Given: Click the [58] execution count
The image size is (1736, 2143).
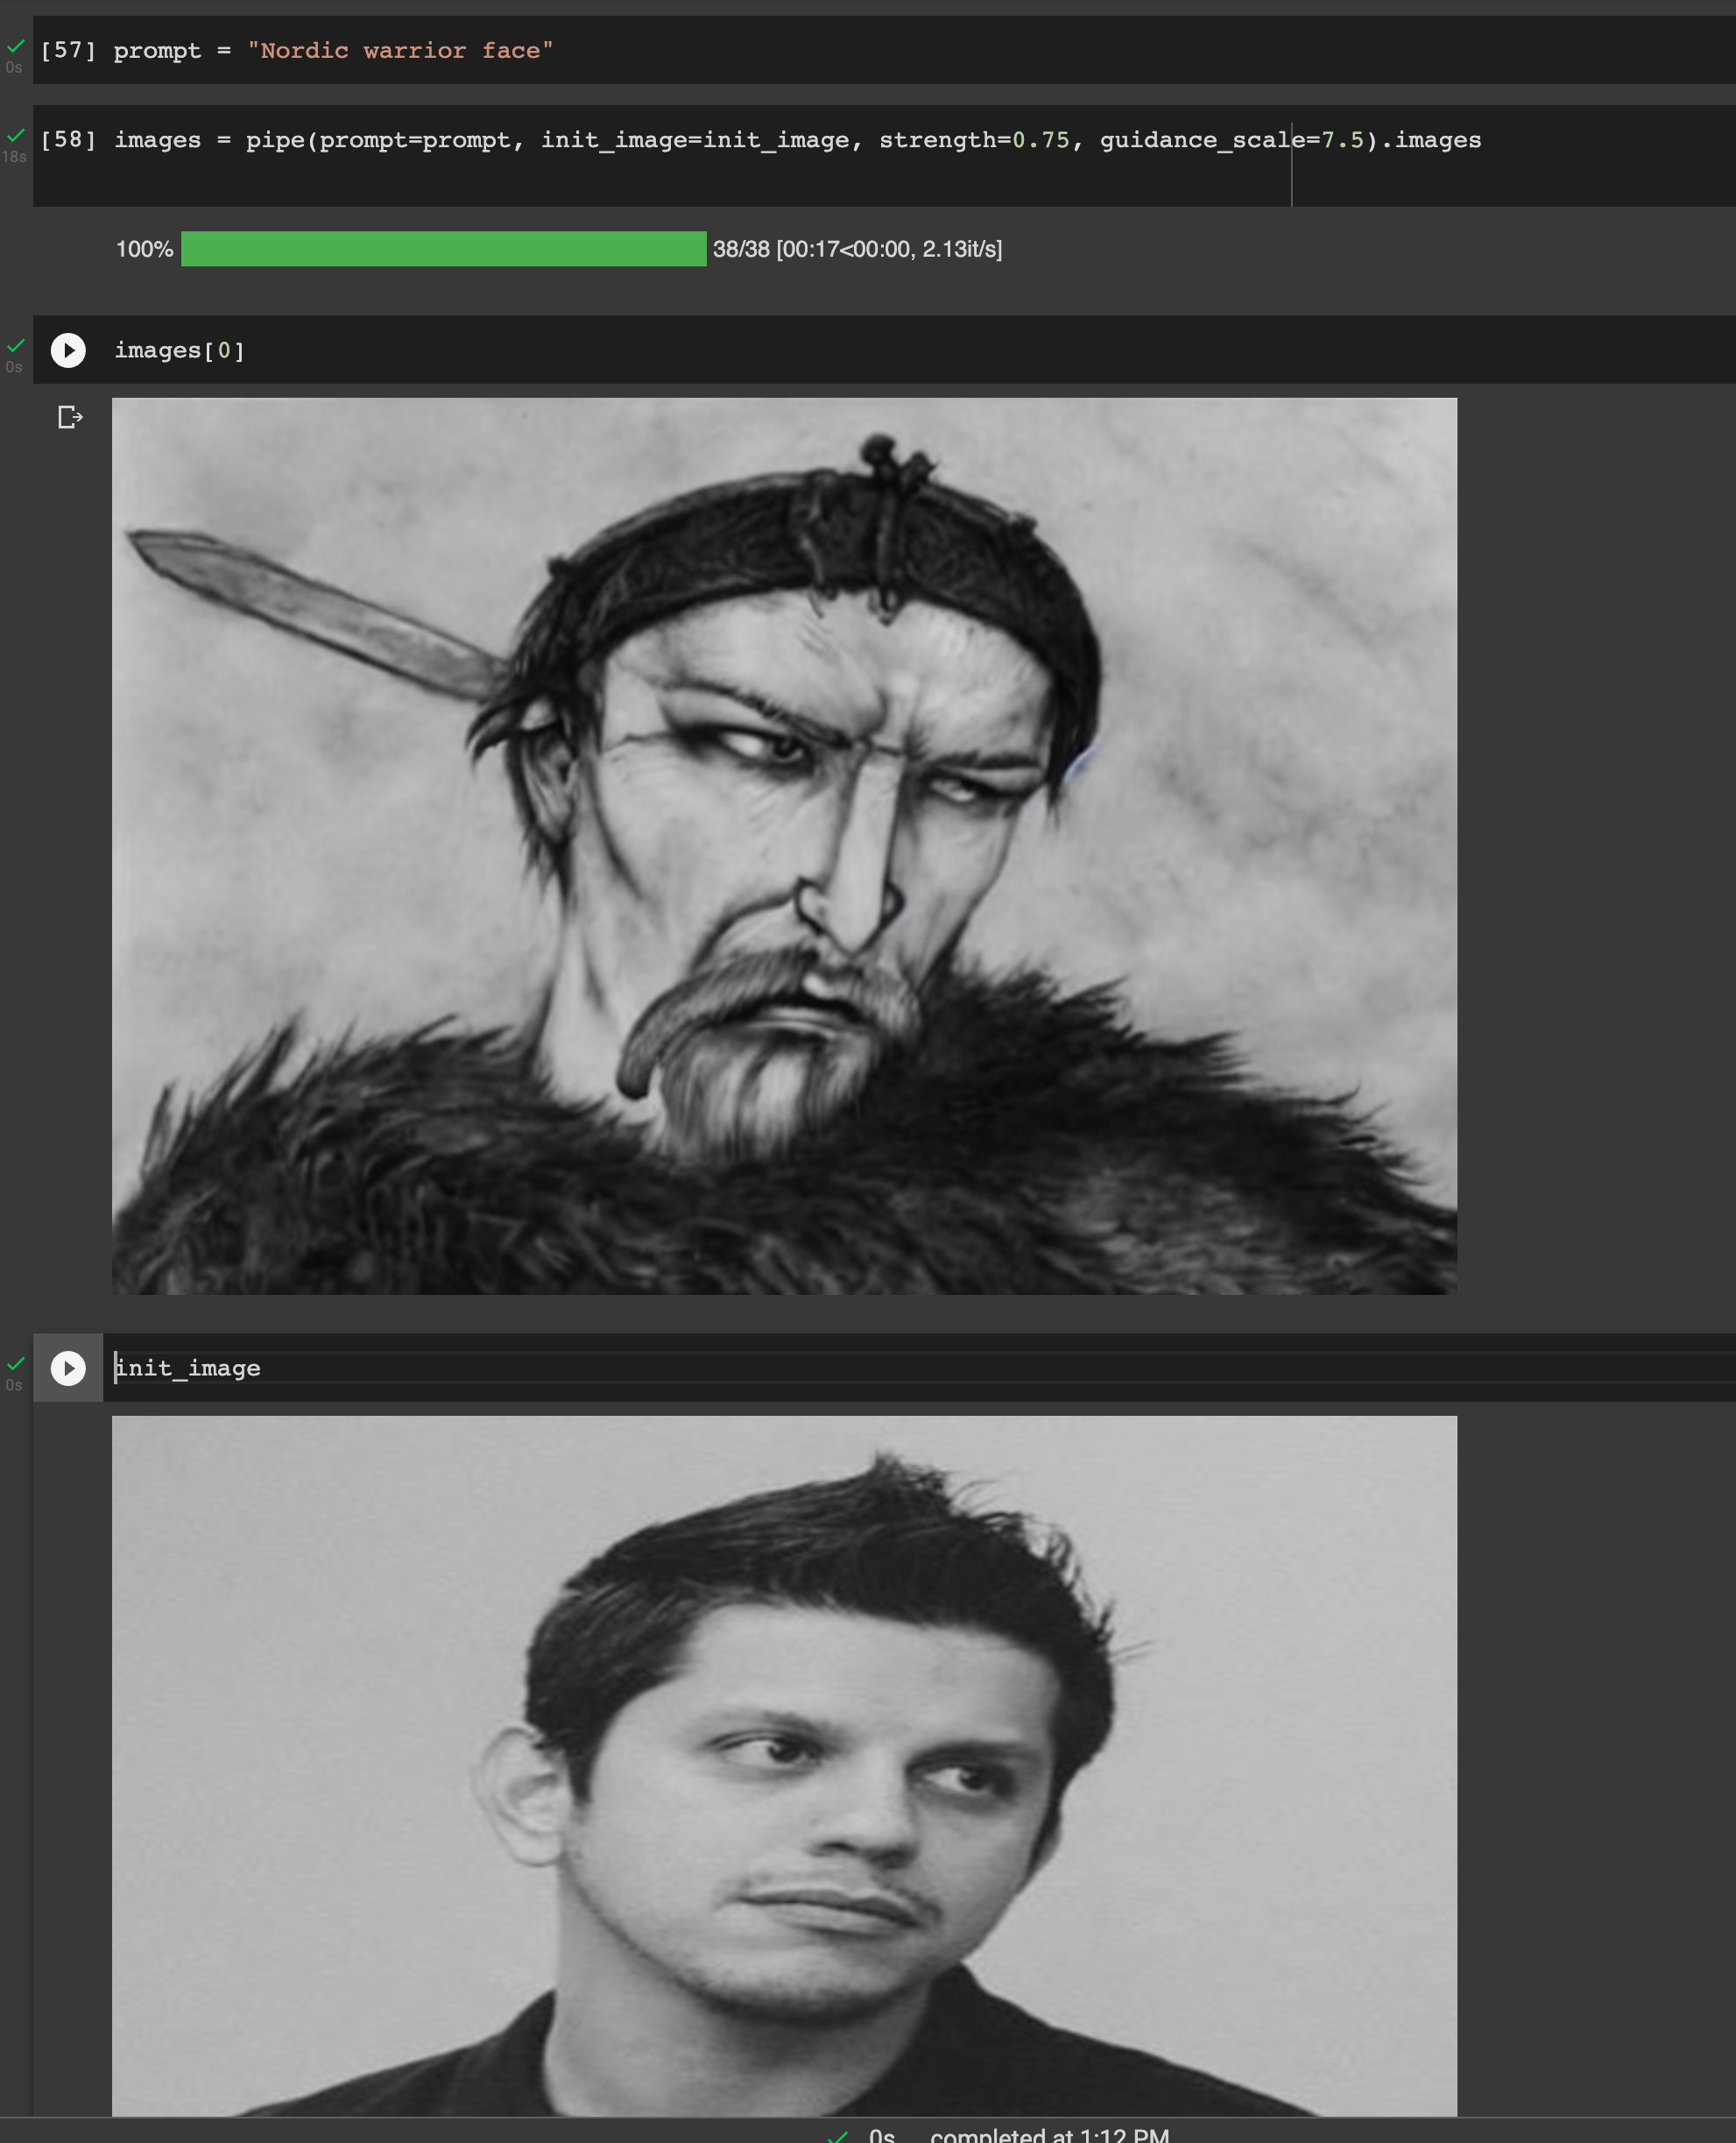Looking at the screenshot, I should point(68,139).
